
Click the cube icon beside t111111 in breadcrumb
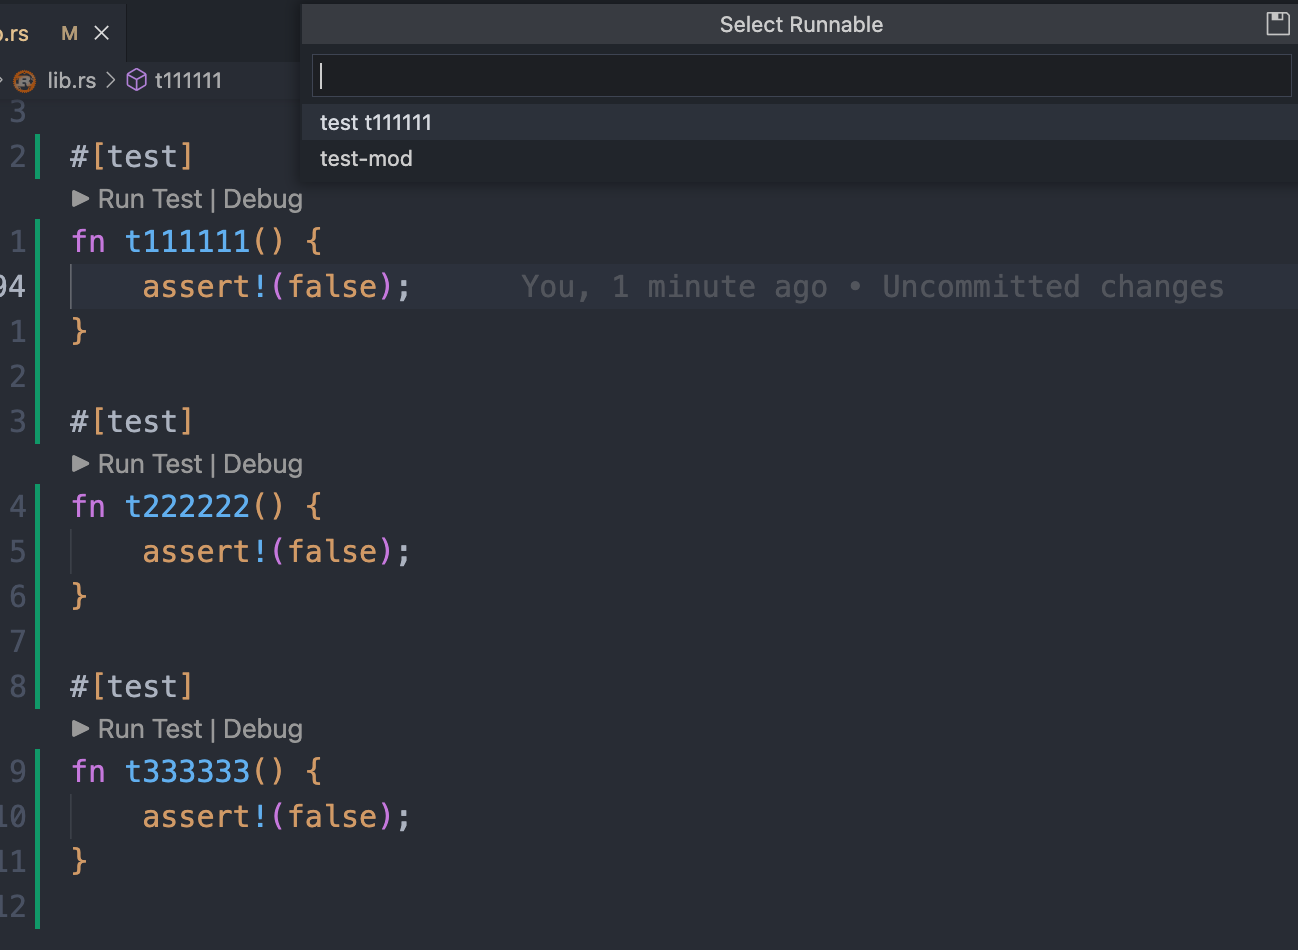tap(135, 80)
